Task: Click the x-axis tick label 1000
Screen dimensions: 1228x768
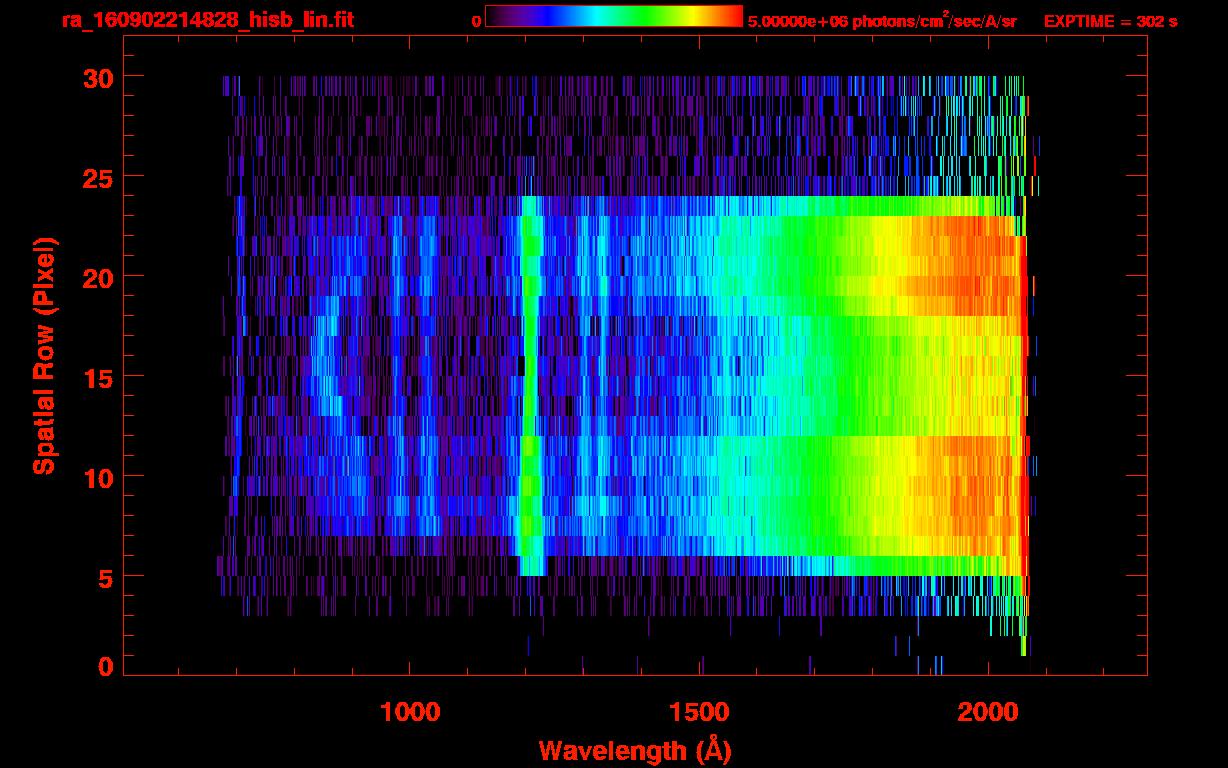Action: pyautogui.click(x=410, y=712)
